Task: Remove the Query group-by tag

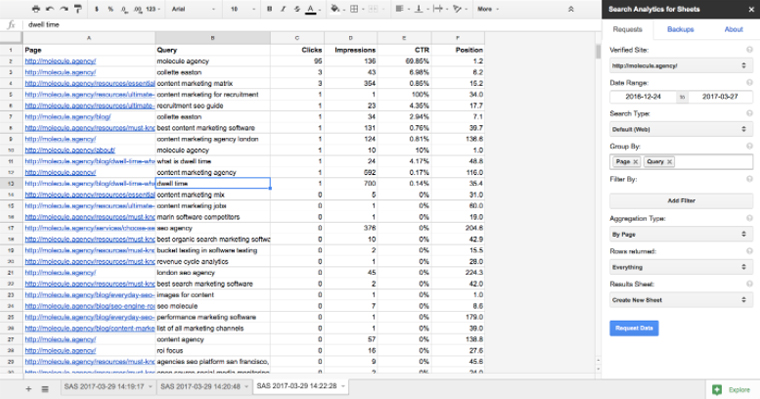Action: point(669,162)
